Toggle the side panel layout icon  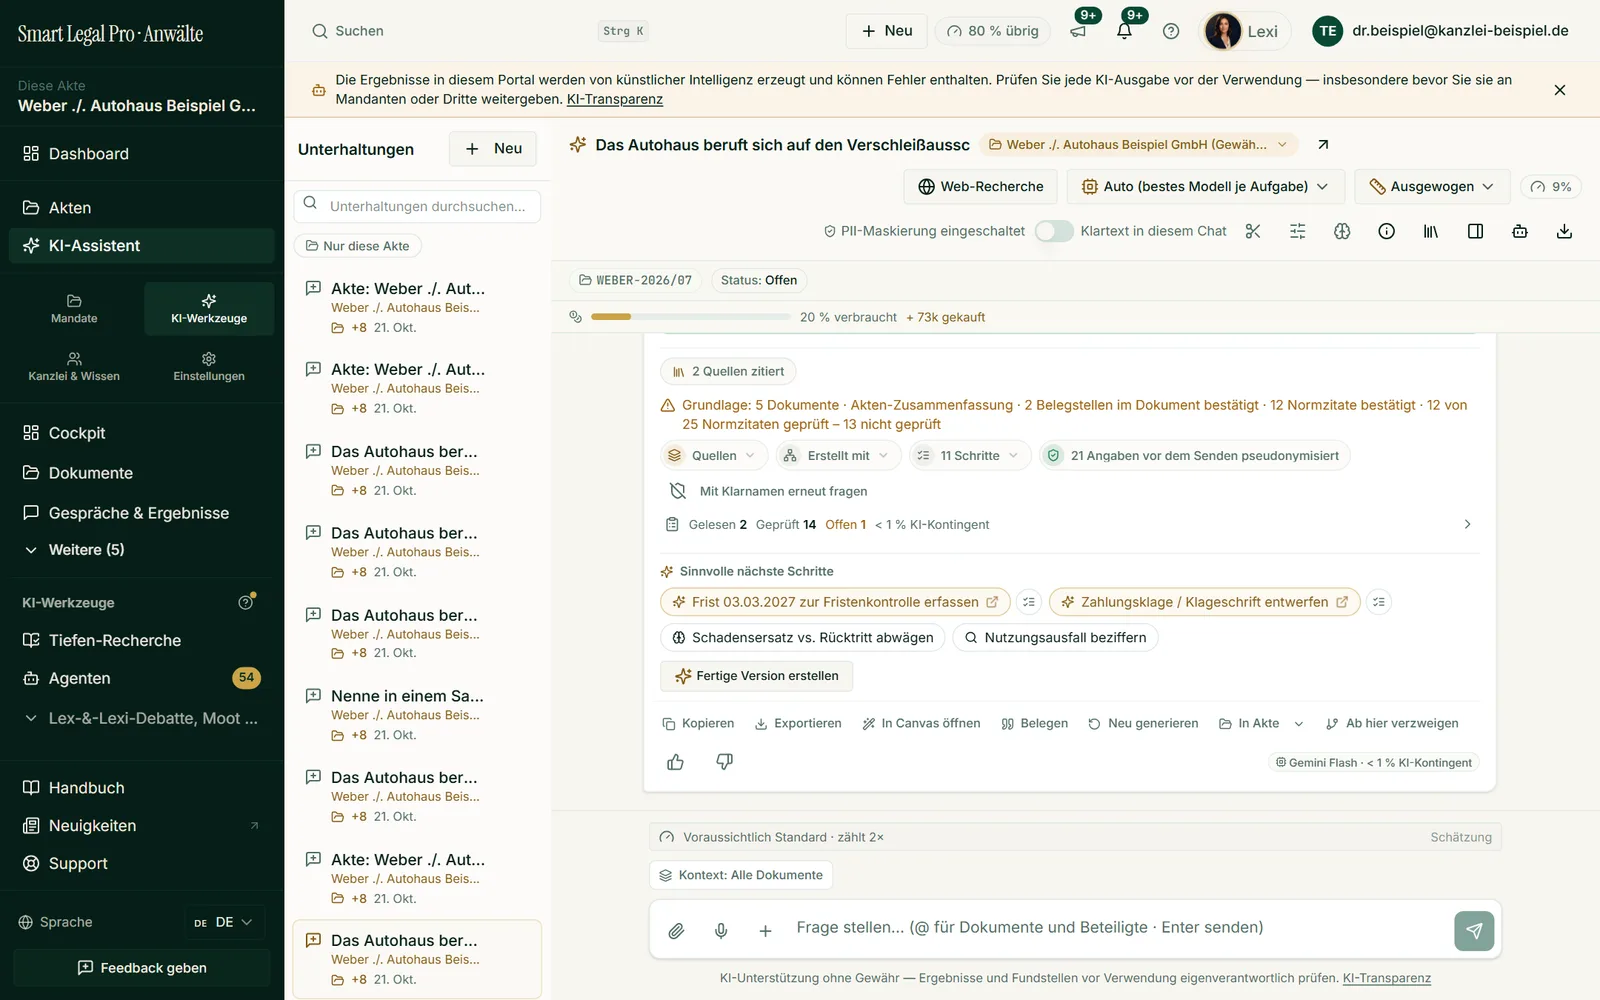click(x=1475, y=231)
